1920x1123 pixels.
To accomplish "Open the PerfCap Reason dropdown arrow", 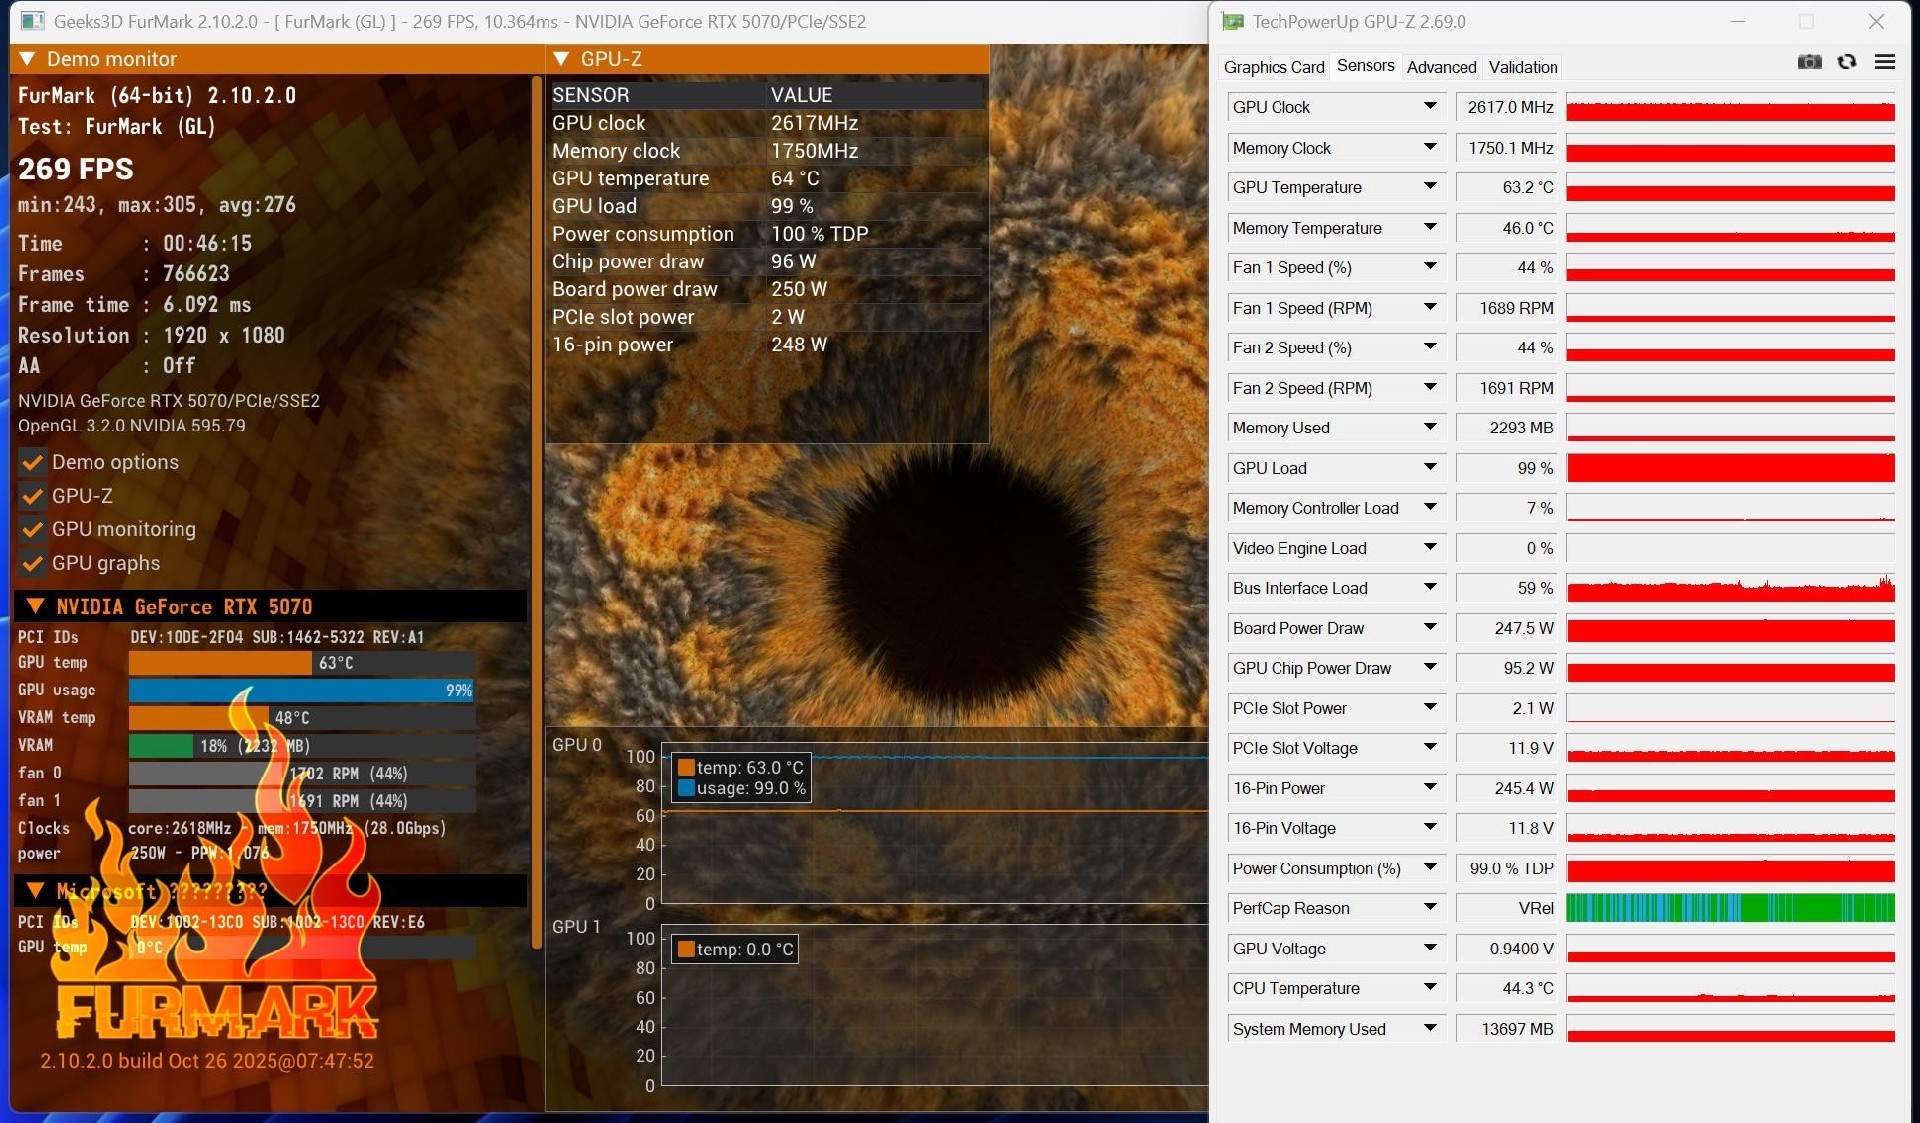I will pos(1430,908).
